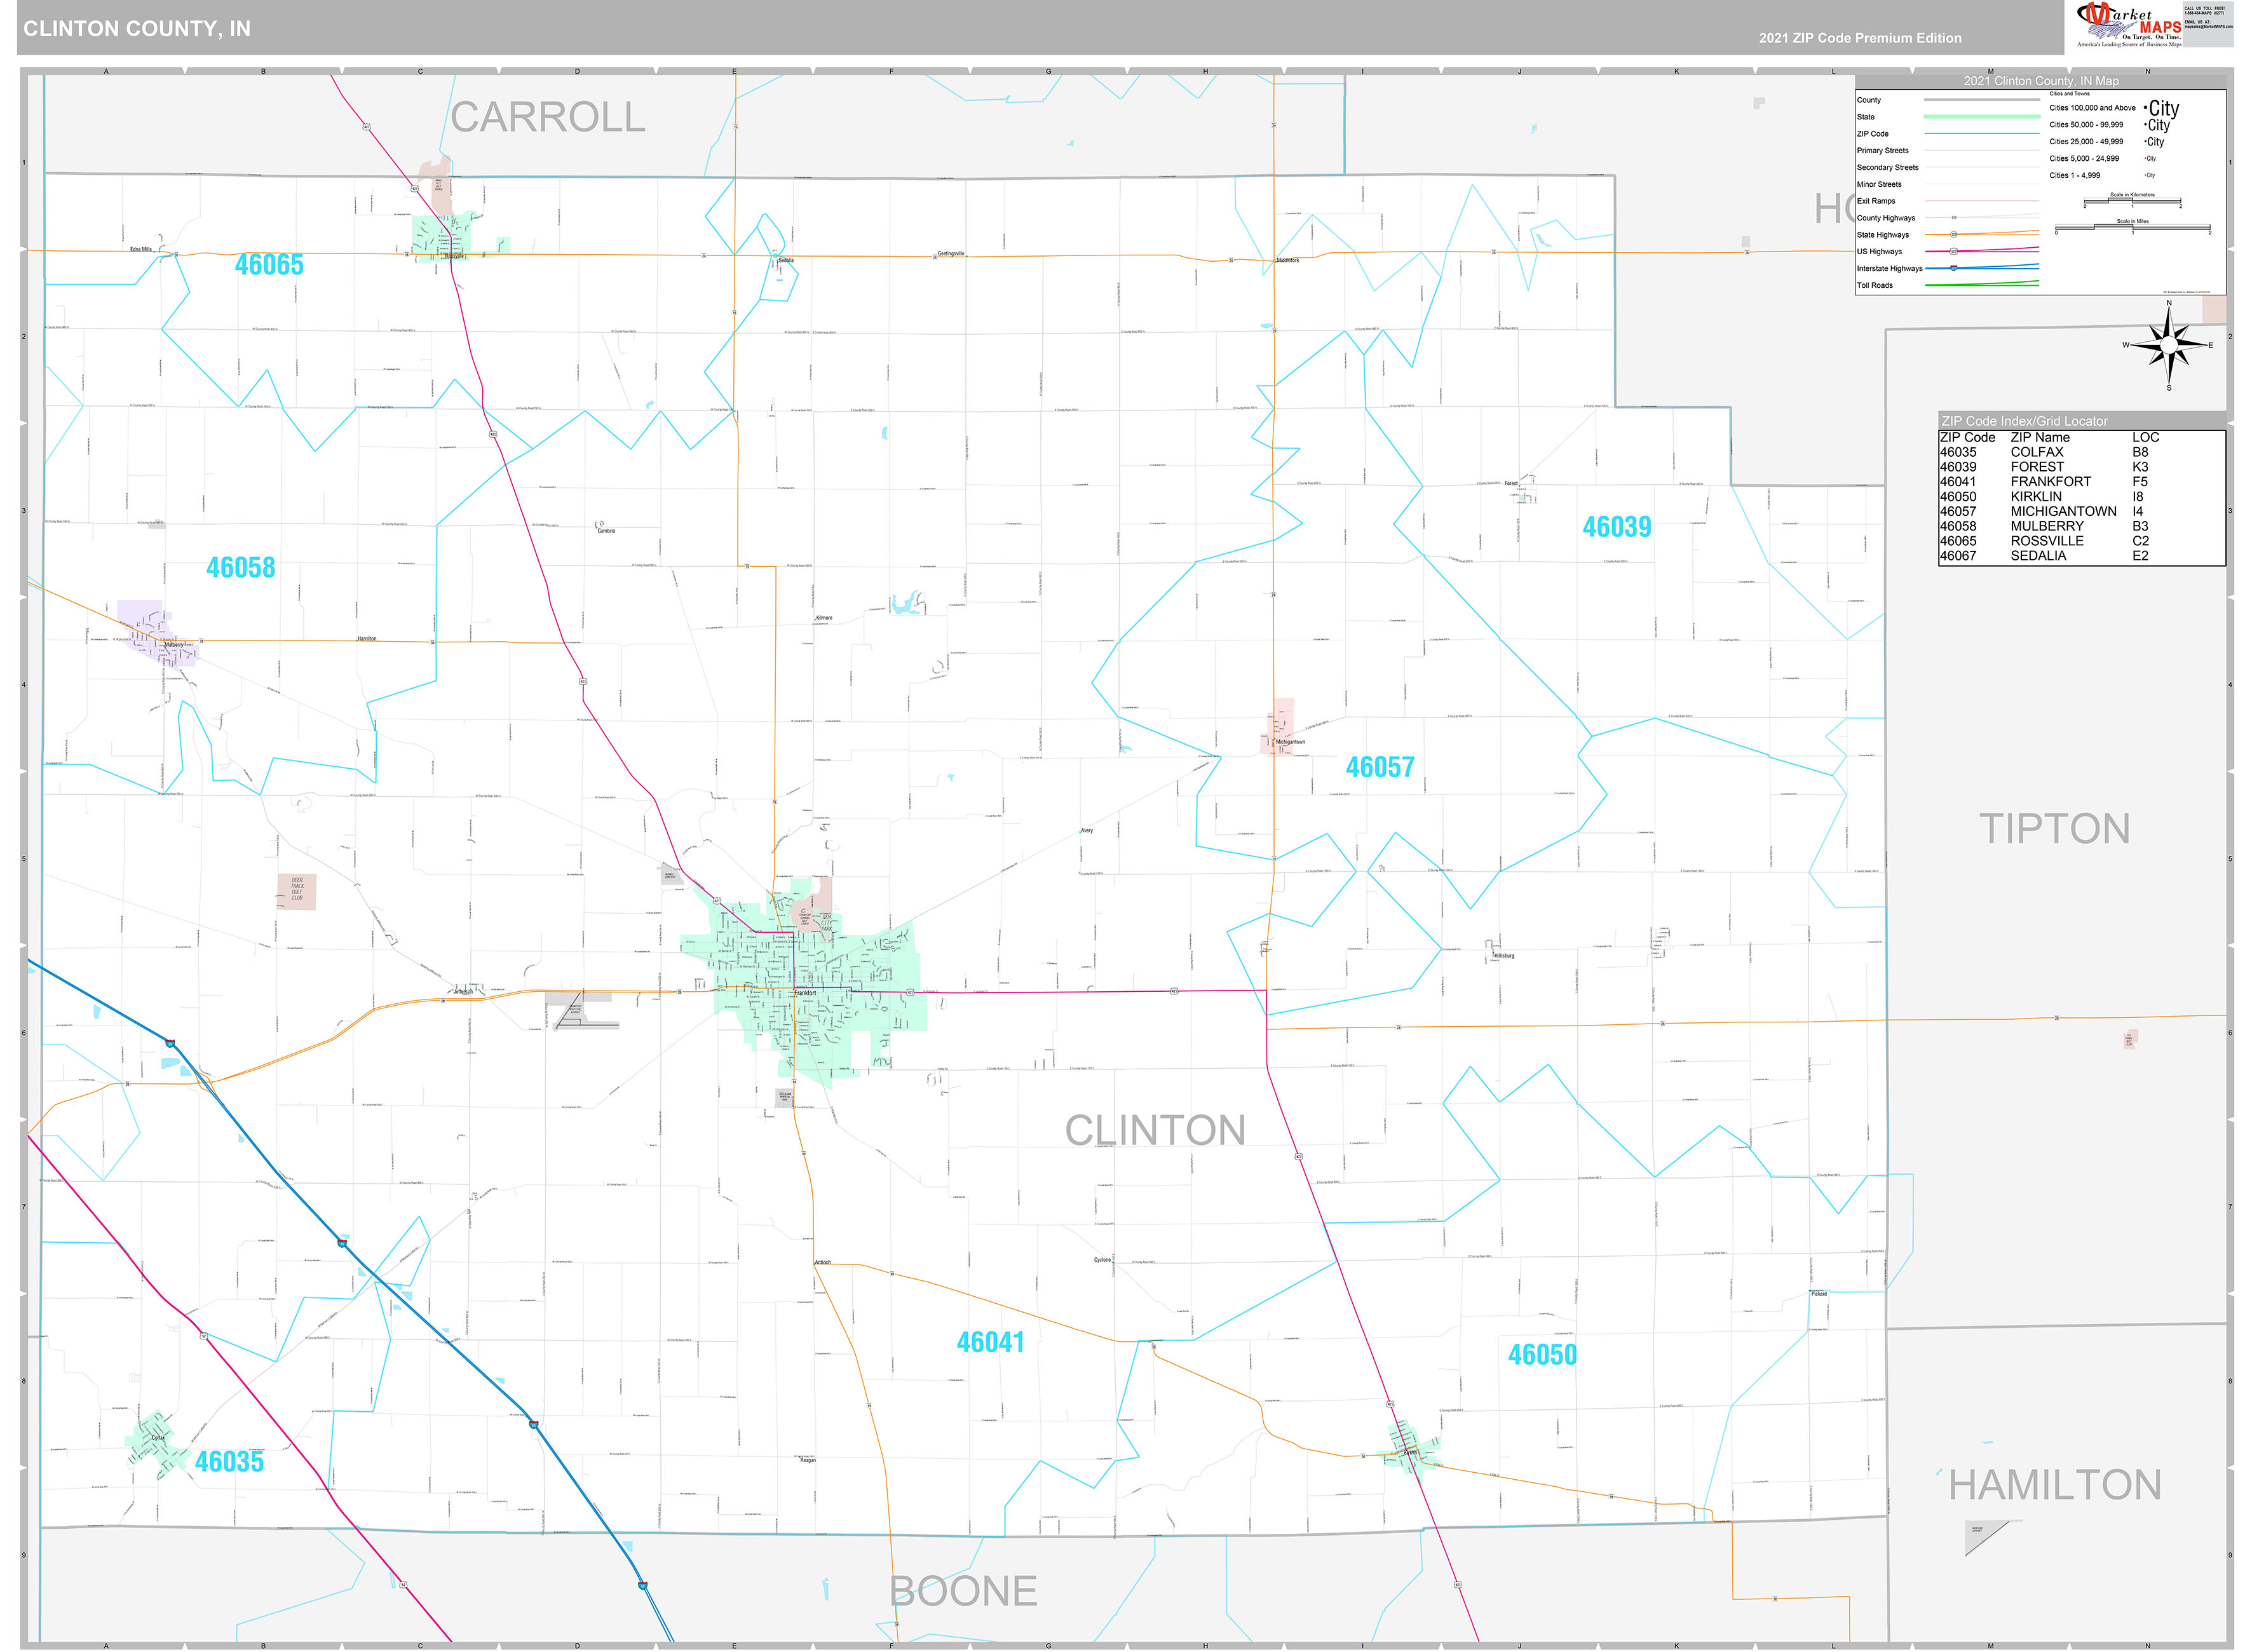Click the 46039 ZIP code label on the map
This screenshot has width=2245, height=1652.
pyautogui.click(x=1616, y=527)
